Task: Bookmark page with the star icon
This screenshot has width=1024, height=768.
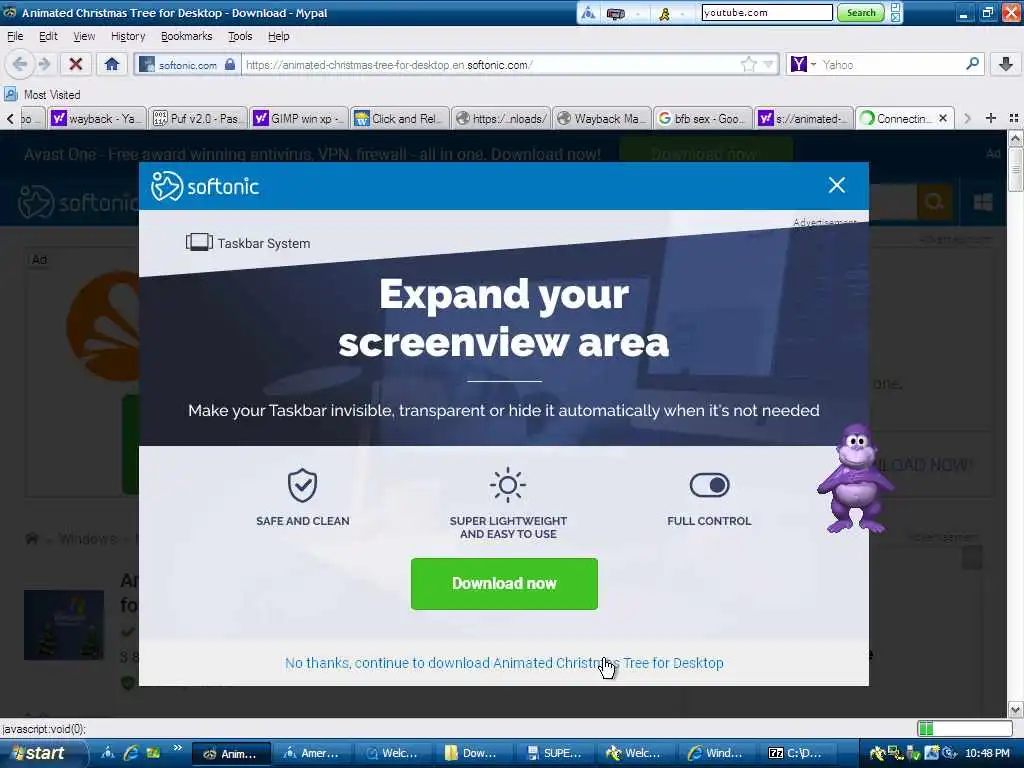Action: click(x=748, y=64)
